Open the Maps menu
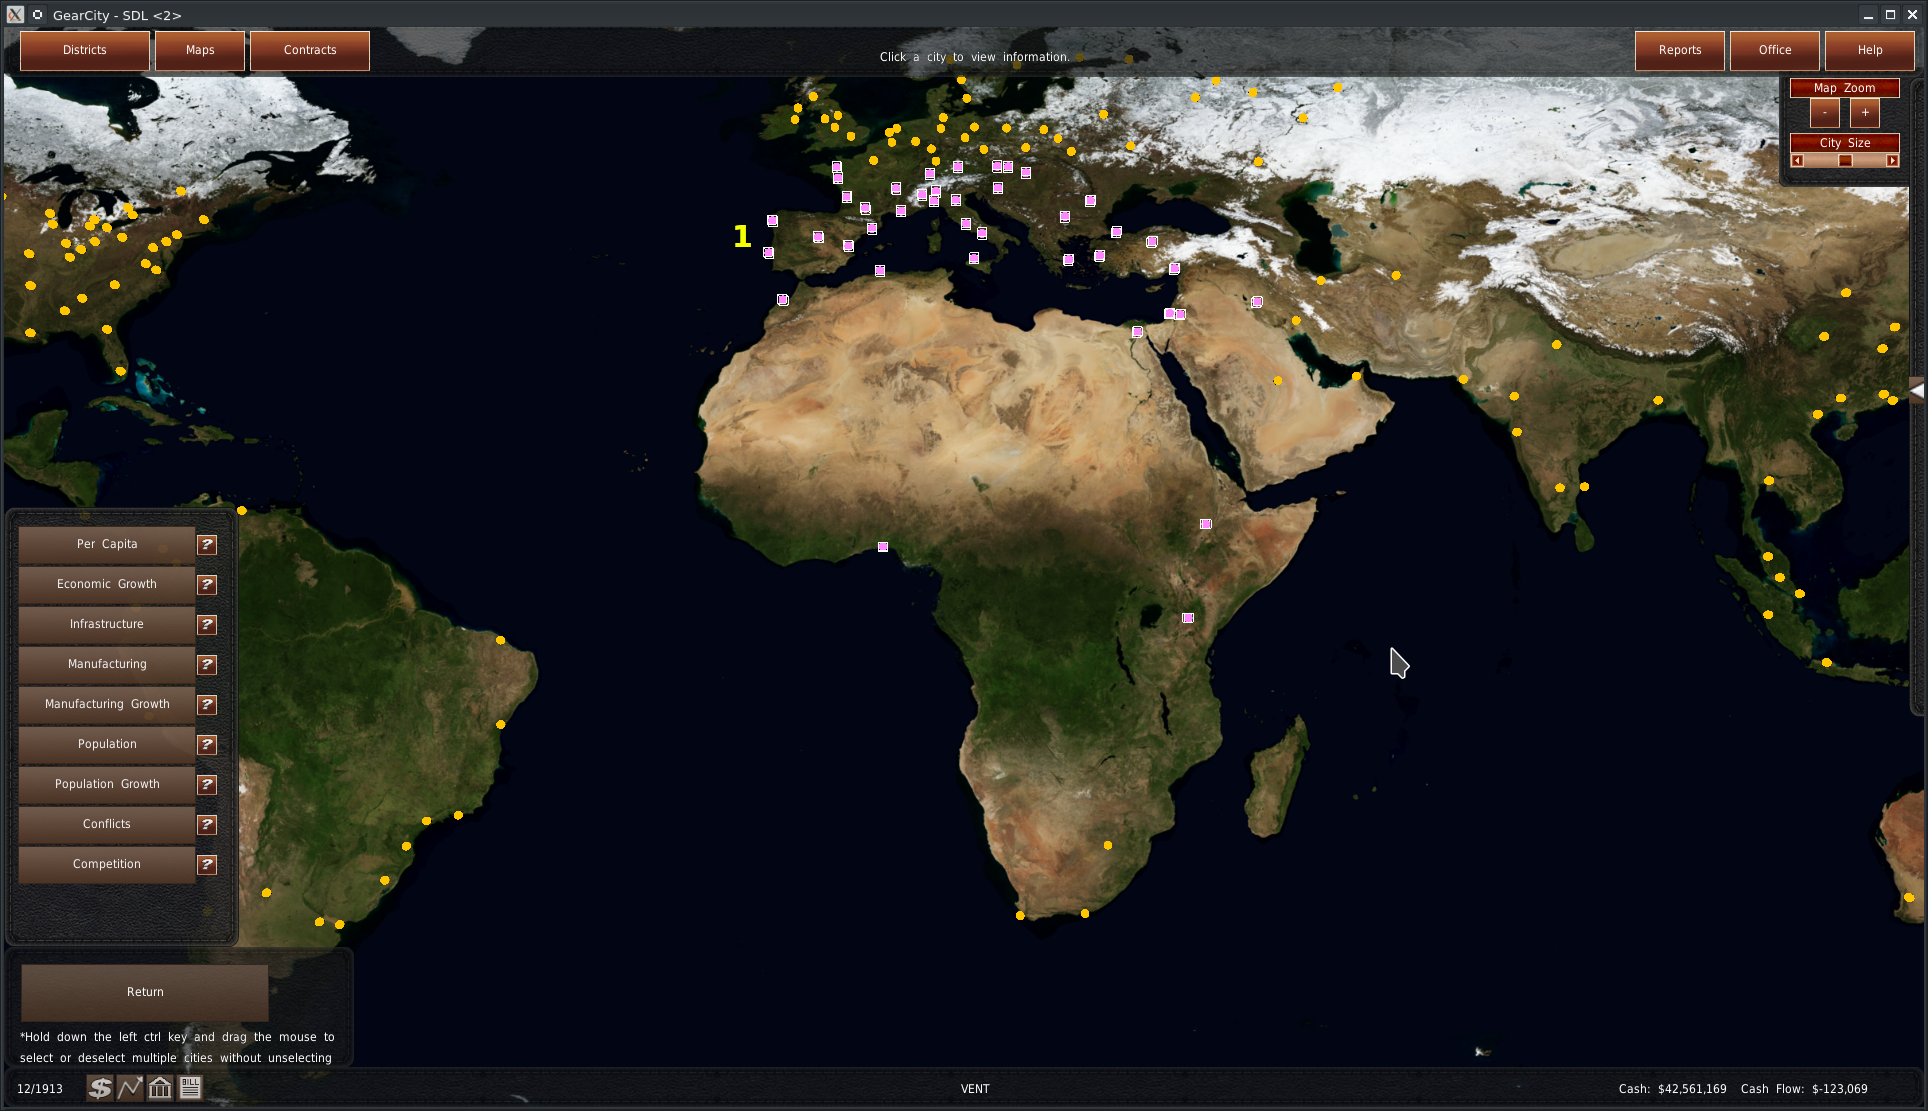The image size is (1928, 1111). tap(200, 50)
